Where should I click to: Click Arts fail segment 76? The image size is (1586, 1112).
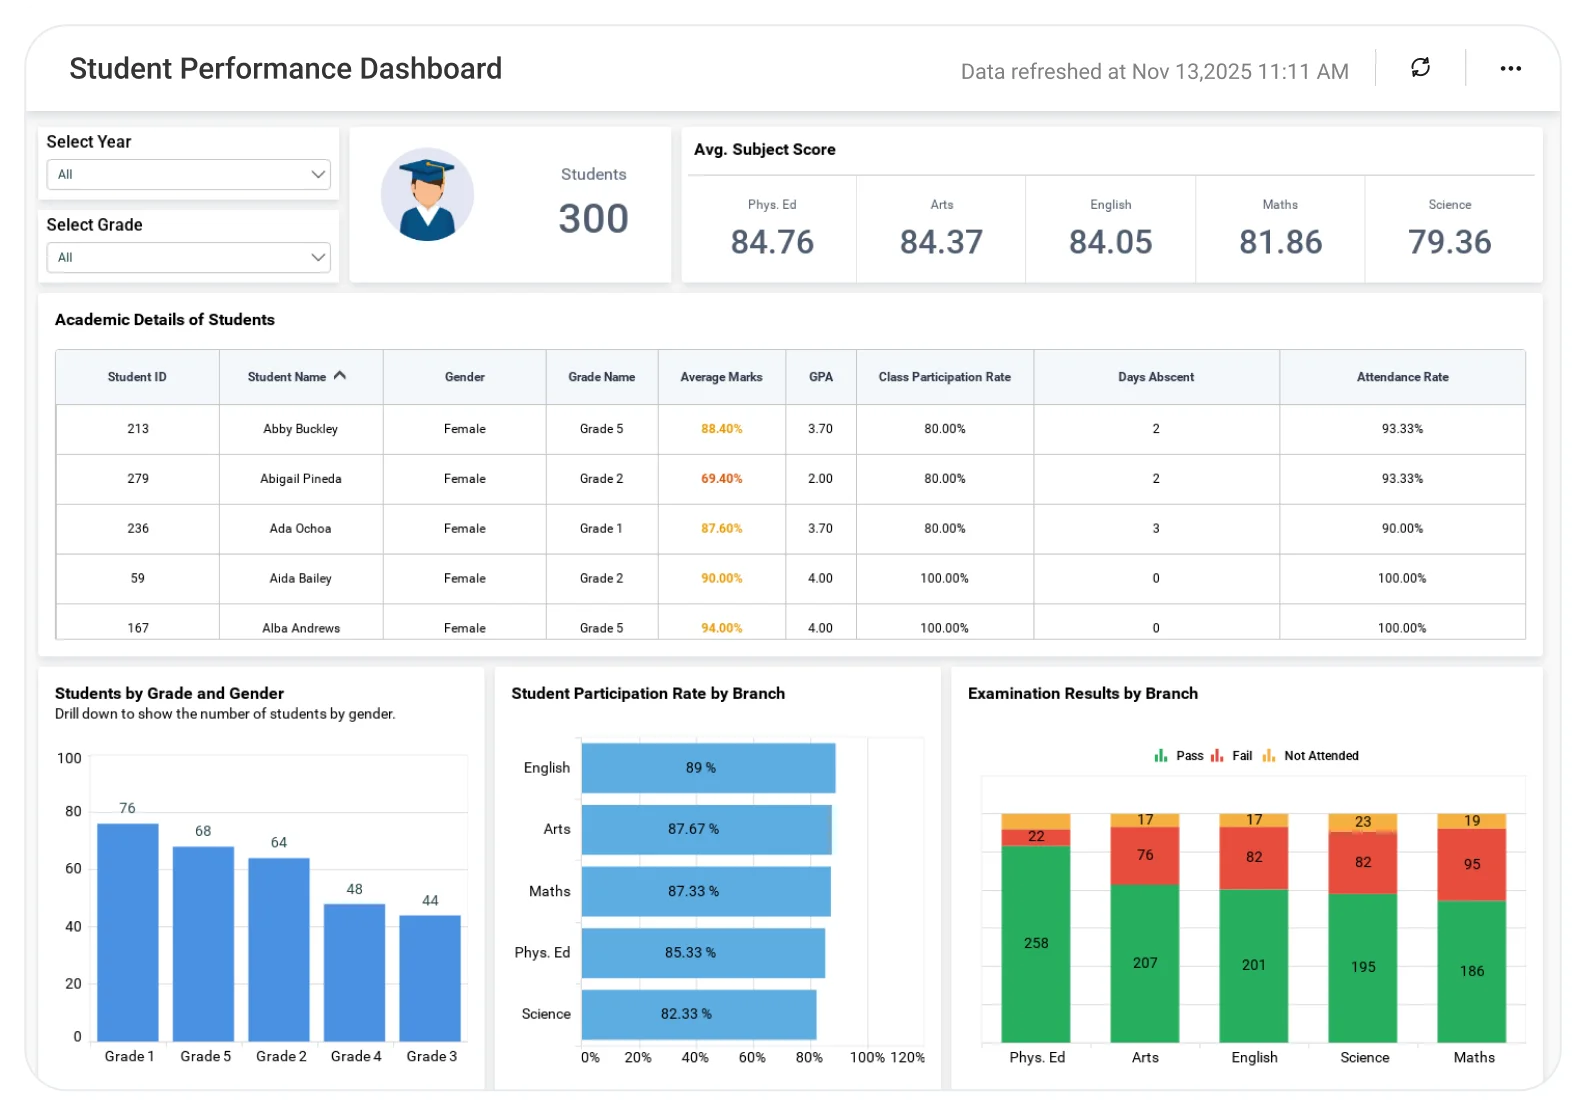(x=1145, y=856)
